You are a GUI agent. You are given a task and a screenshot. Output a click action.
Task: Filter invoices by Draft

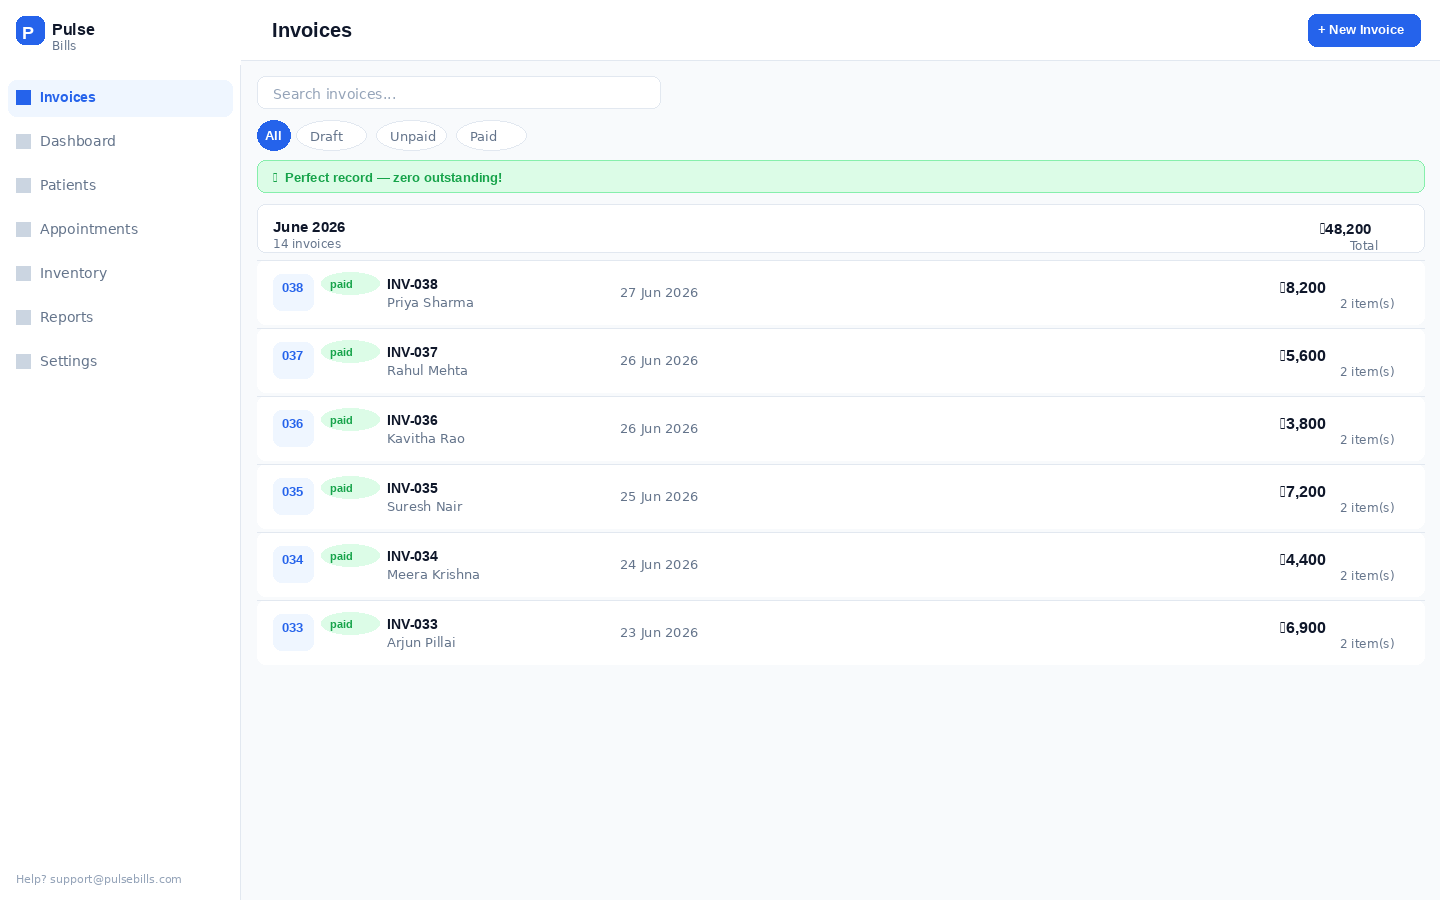click(331, 136)
